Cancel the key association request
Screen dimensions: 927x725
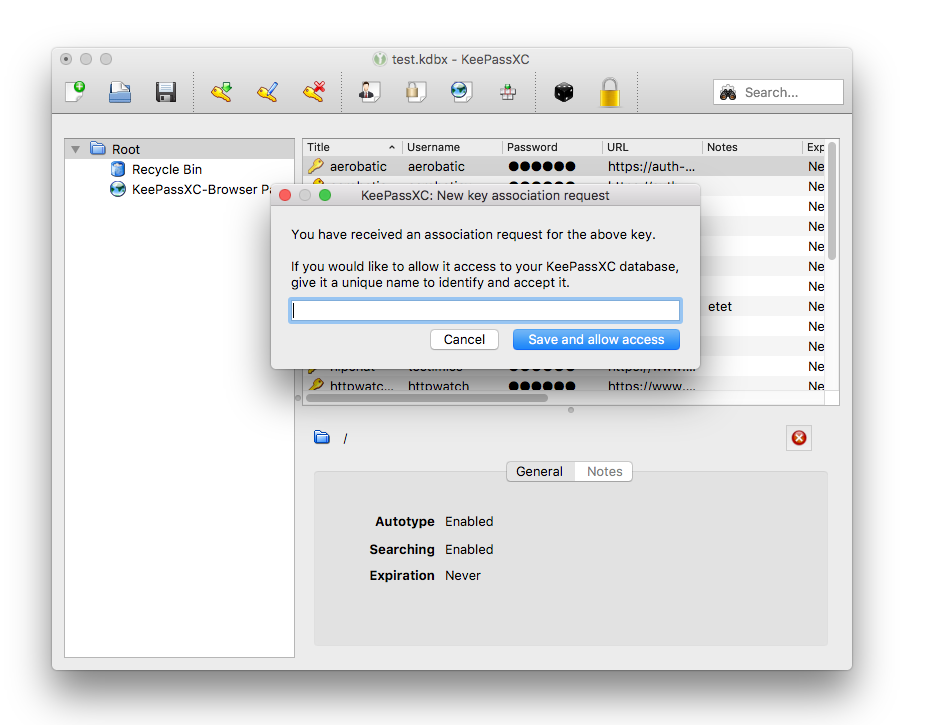point(464,339)
